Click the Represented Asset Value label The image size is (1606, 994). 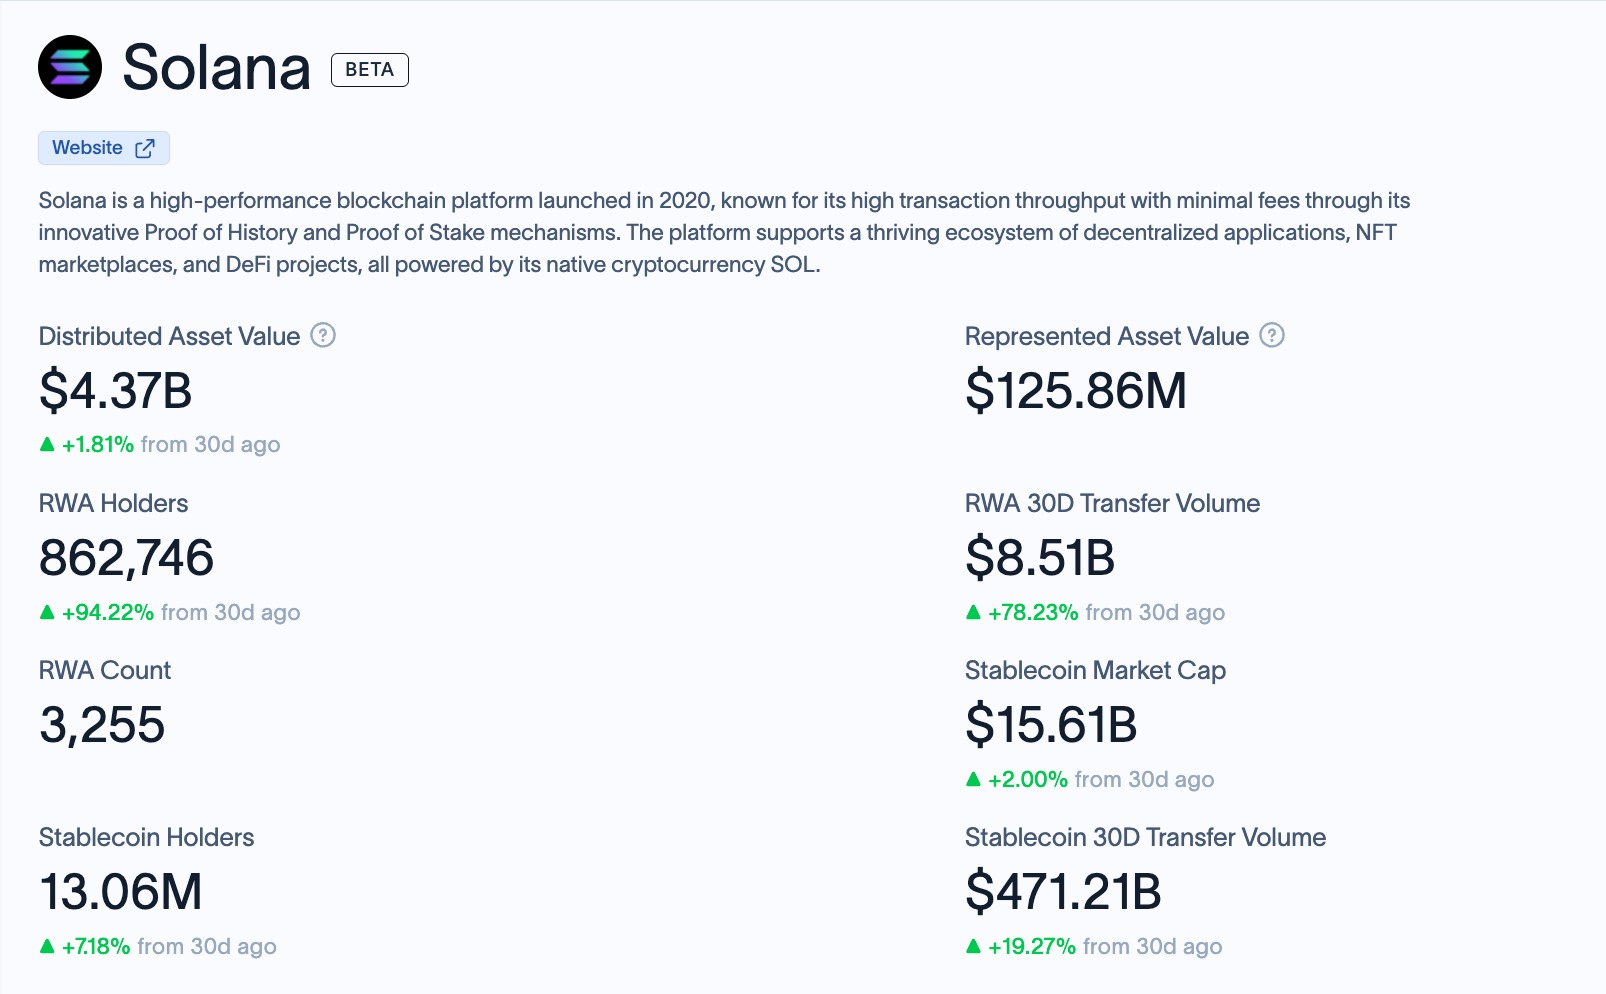(x=1107, y=336)
